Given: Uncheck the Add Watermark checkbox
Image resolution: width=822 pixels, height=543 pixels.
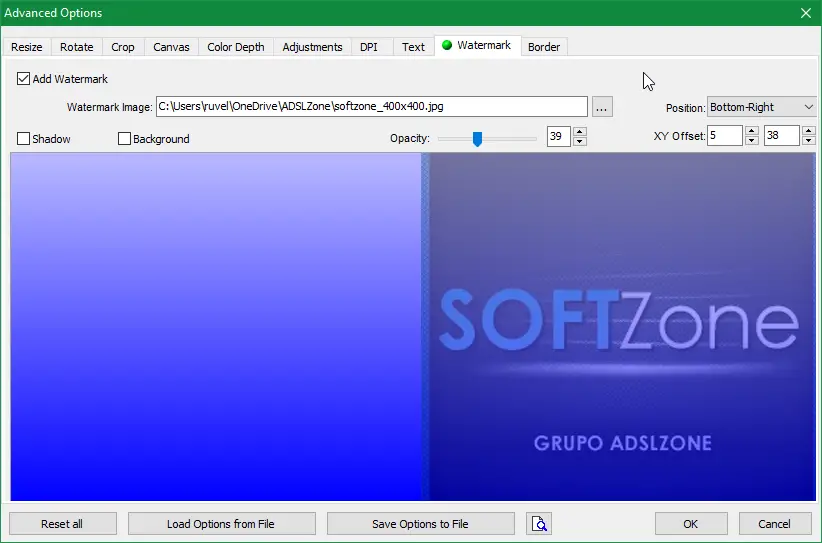Looking at the screenshot, I should point(23,79).
